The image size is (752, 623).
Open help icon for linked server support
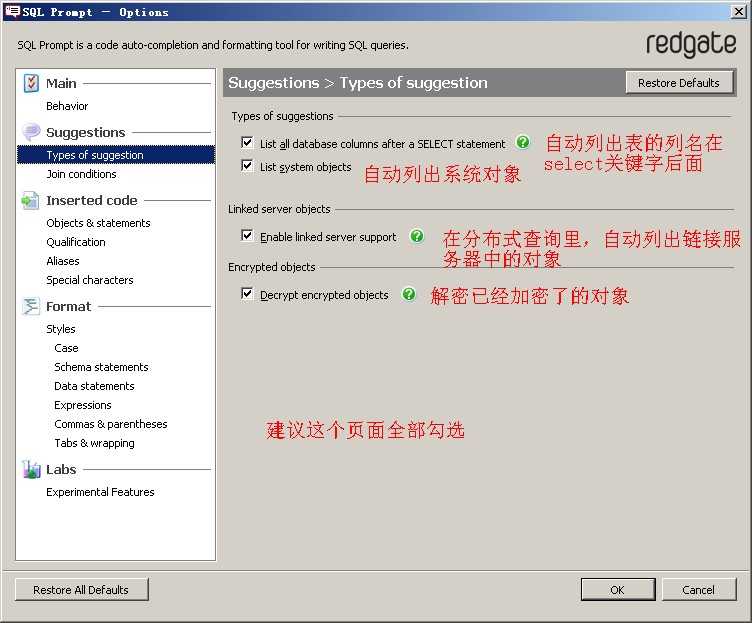[417, 236]
